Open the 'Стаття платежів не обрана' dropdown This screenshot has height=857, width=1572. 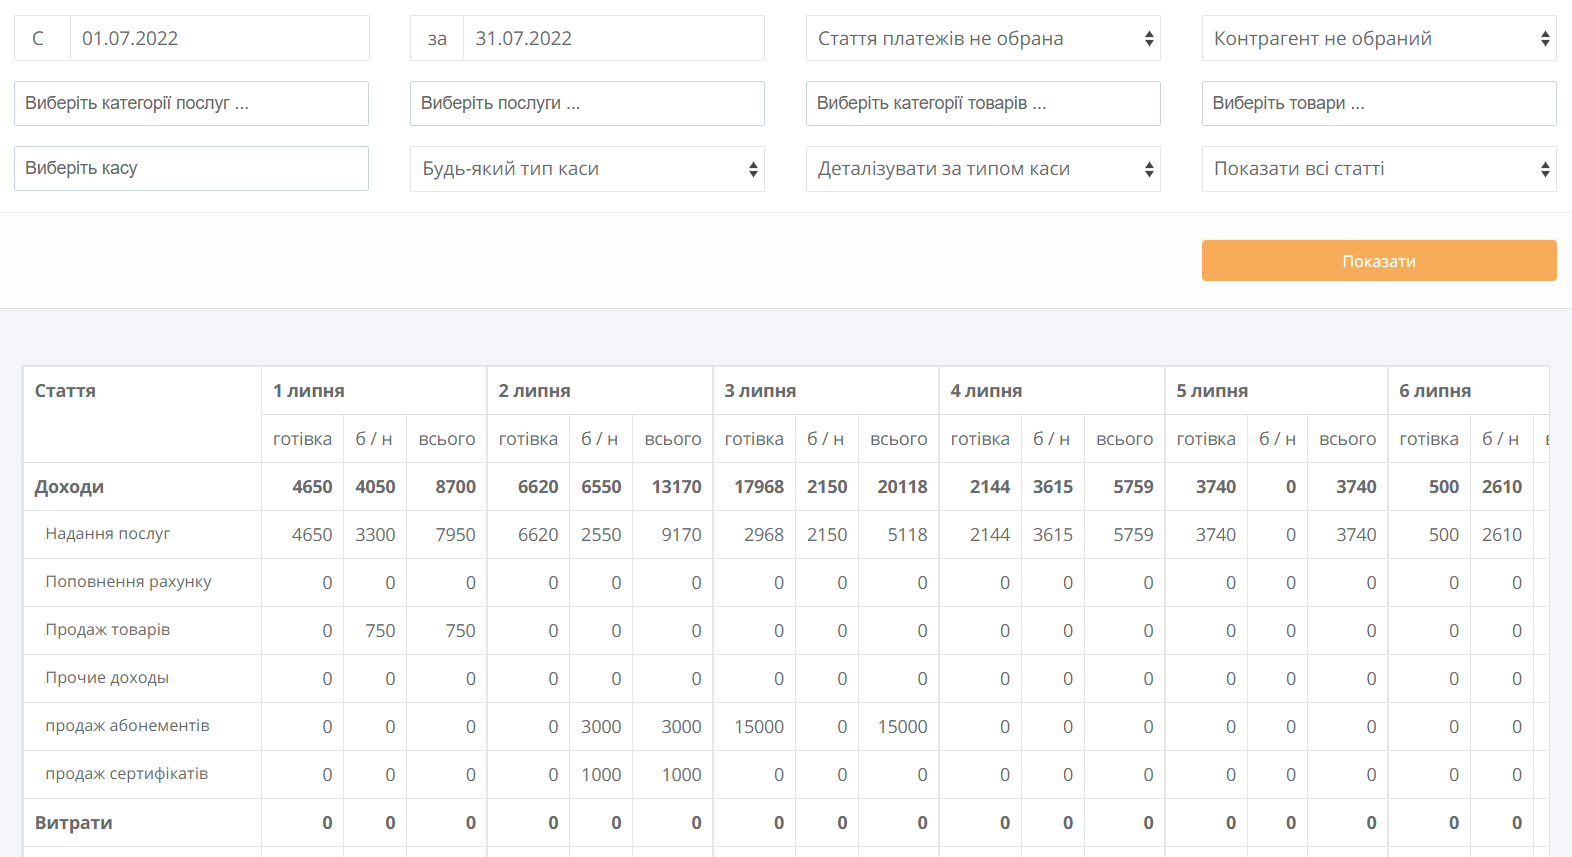(x=982, y=39)
